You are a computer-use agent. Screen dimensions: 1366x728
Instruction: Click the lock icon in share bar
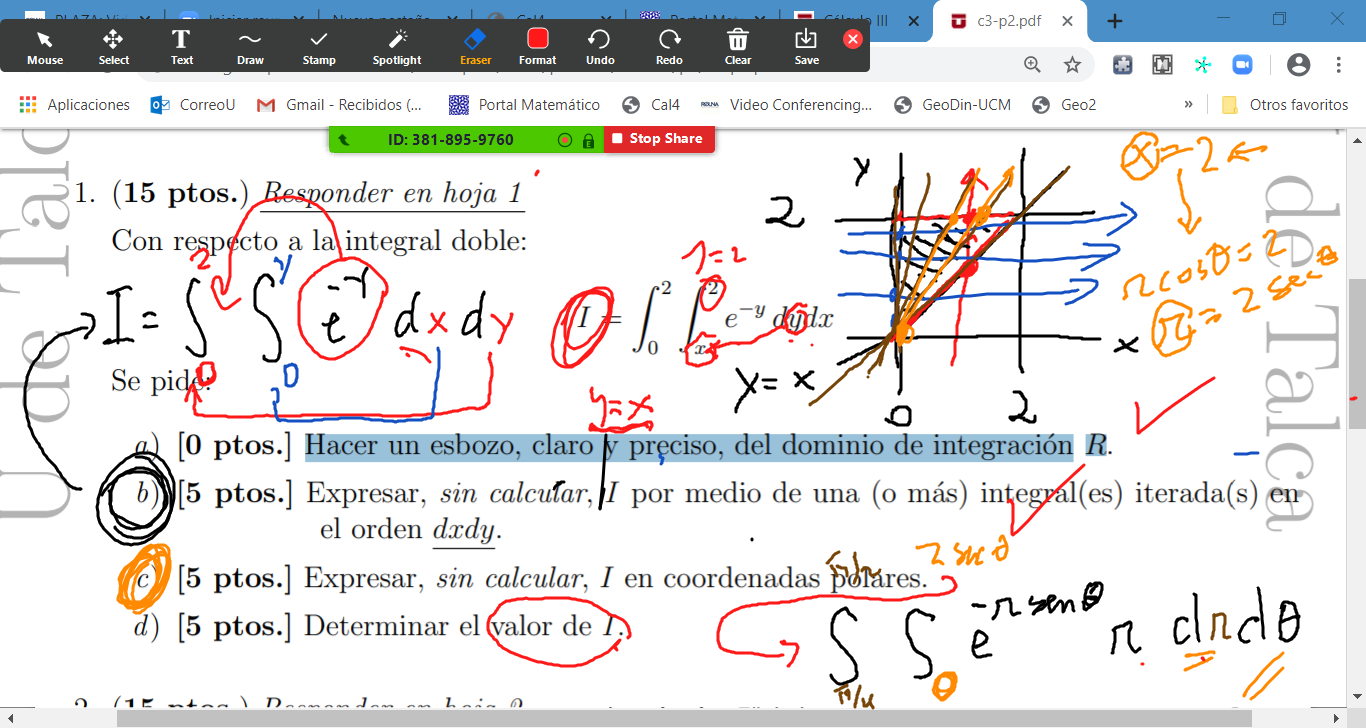[x=589, y=140]
